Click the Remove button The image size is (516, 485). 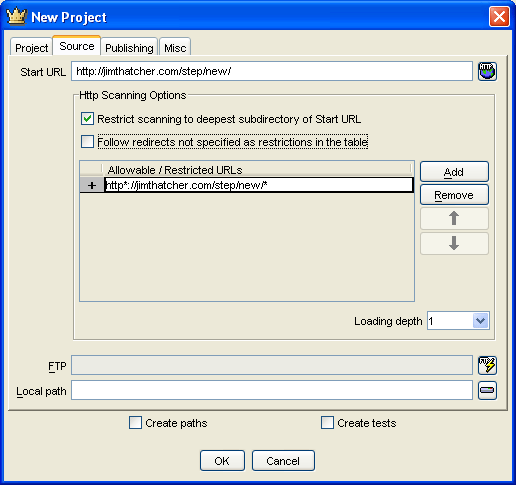[x=454, y=195]
